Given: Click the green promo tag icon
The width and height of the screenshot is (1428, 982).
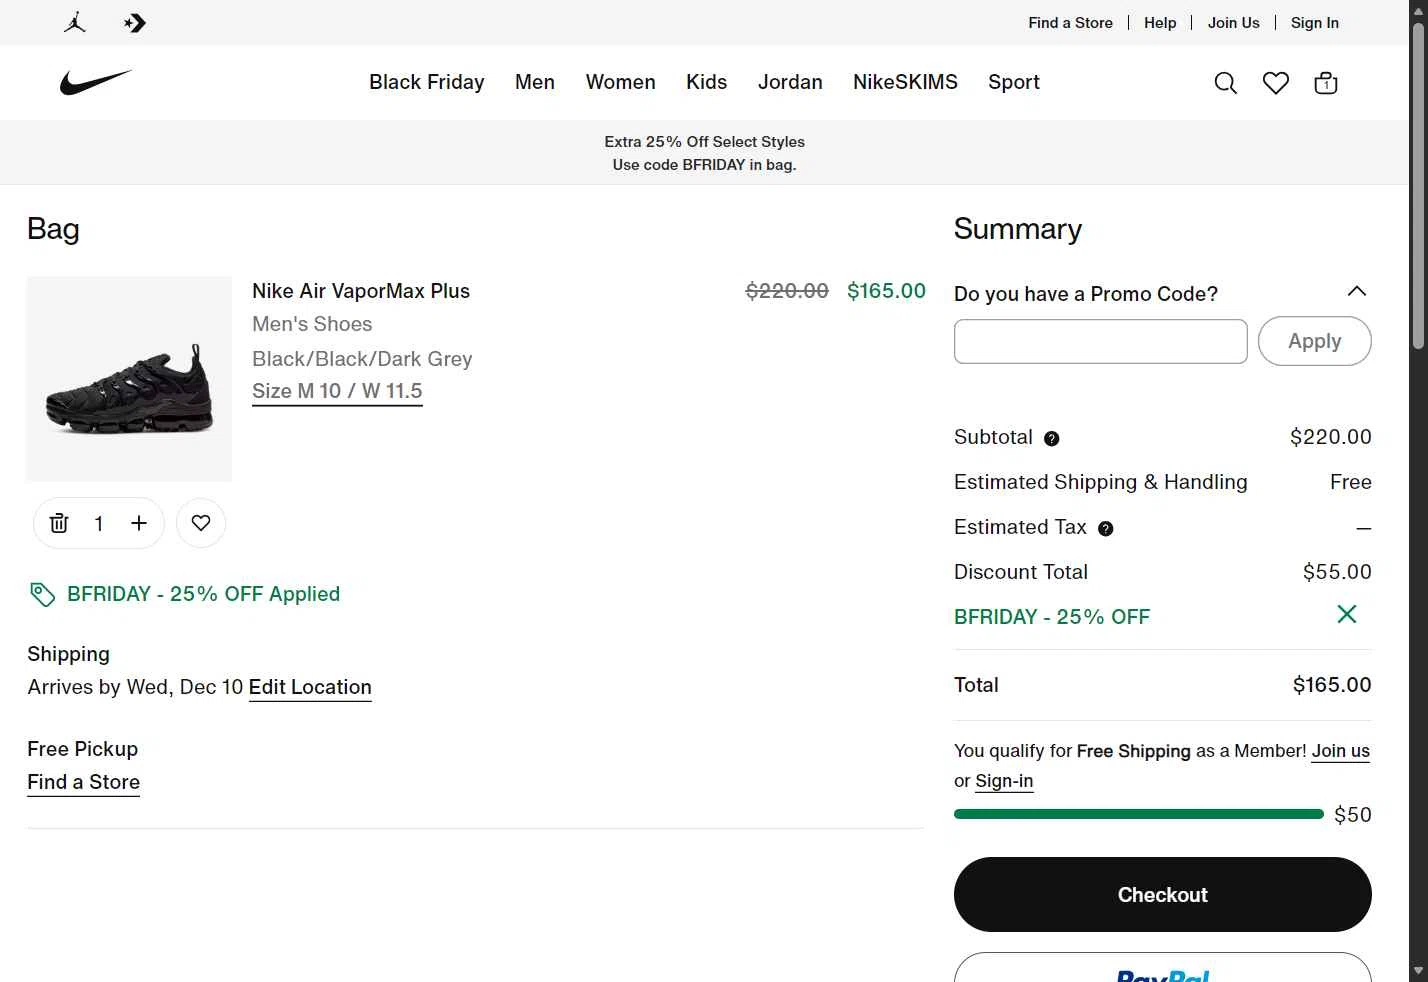Looking at the screenshot, I should pos(42,594).
